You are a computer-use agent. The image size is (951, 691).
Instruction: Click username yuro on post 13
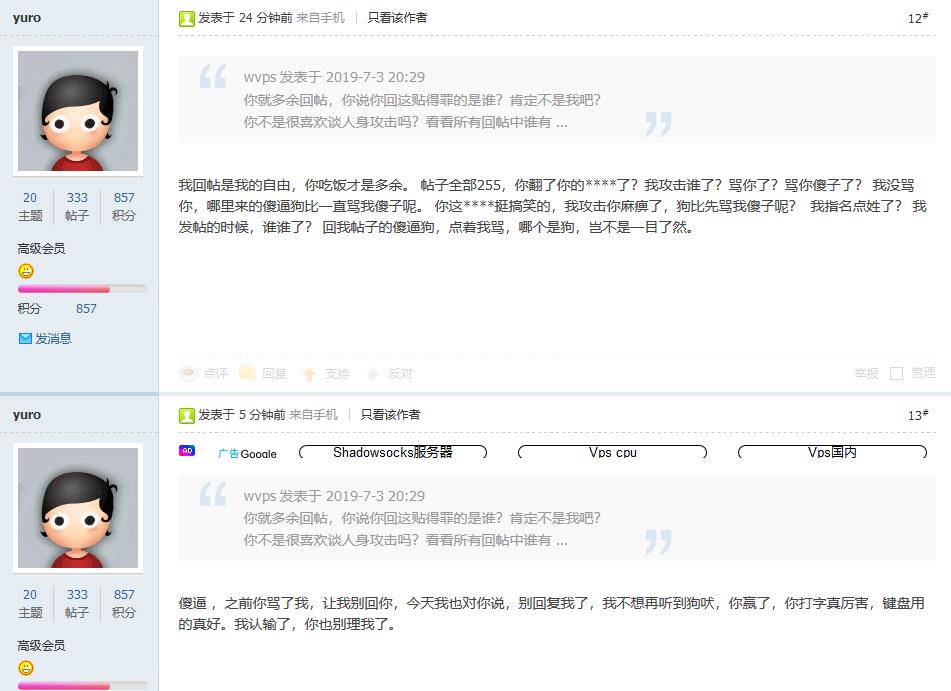click(27, 415)
